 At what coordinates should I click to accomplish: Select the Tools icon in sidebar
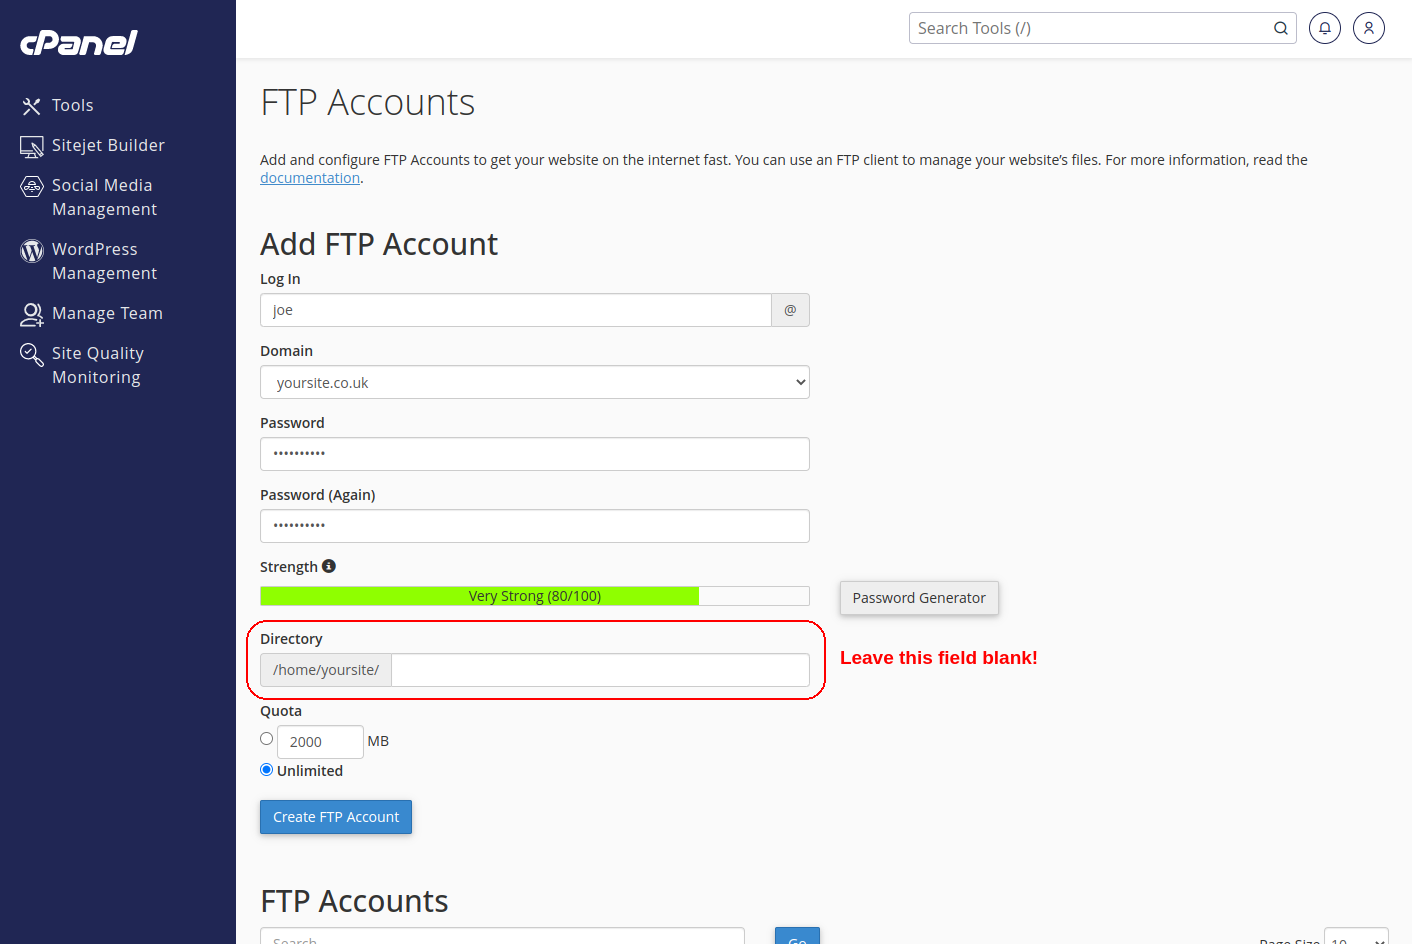(x=31, y=105)
